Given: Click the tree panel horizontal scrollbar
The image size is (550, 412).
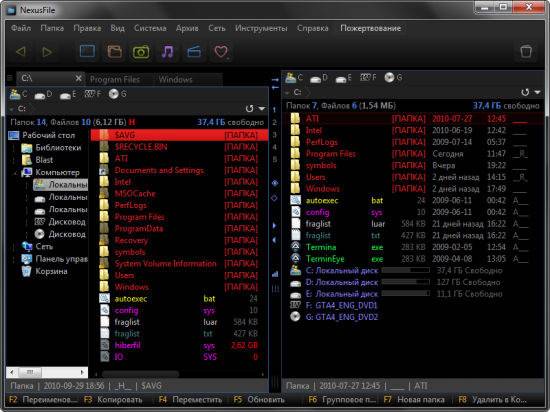Looking at the screenshot, I should [x=47, y=372].
